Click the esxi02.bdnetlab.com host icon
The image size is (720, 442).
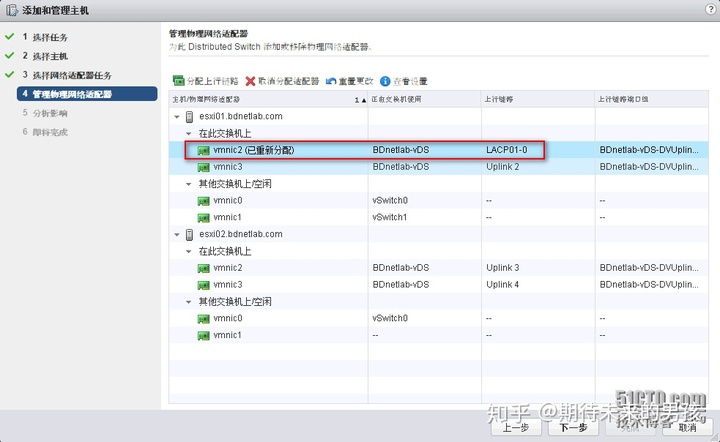(x=189, y=235)
